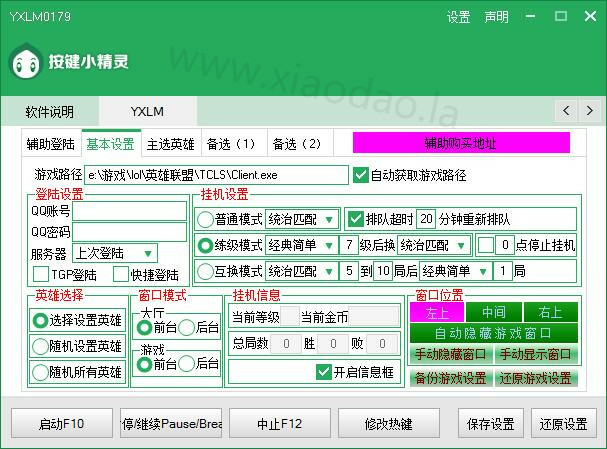
Task: Select 大厅 前台 radio button
Action: [x=144, y=328]
